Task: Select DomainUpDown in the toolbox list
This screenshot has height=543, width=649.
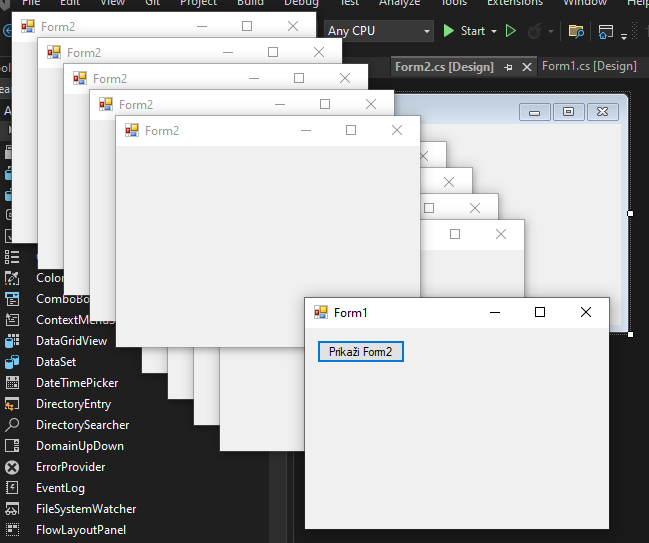Action: pyautogui.click(x=80, y=446)
